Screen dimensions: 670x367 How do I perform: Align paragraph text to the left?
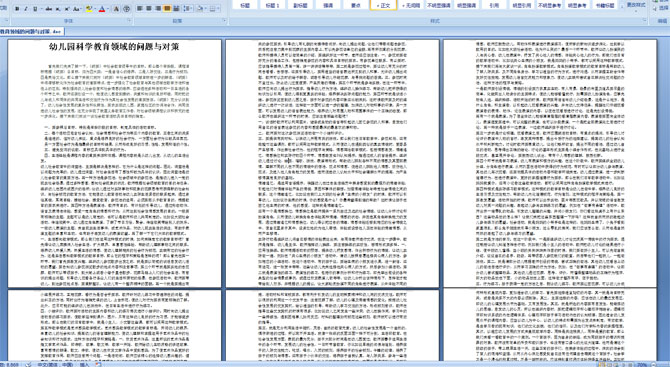click(139, 9)
